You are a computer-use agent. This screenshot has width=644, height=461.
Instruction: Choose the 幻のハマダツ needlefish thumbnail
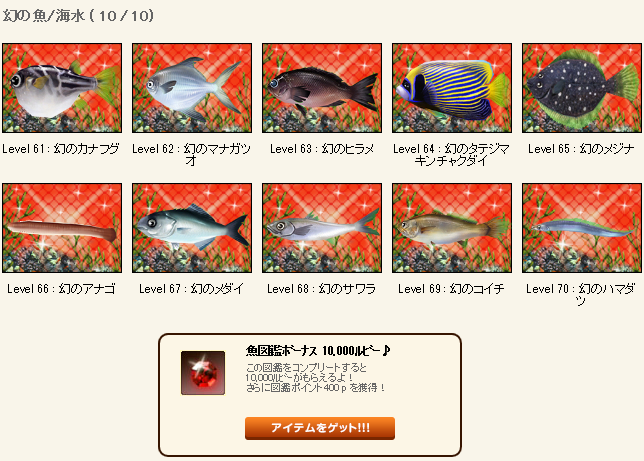[582, 228]
